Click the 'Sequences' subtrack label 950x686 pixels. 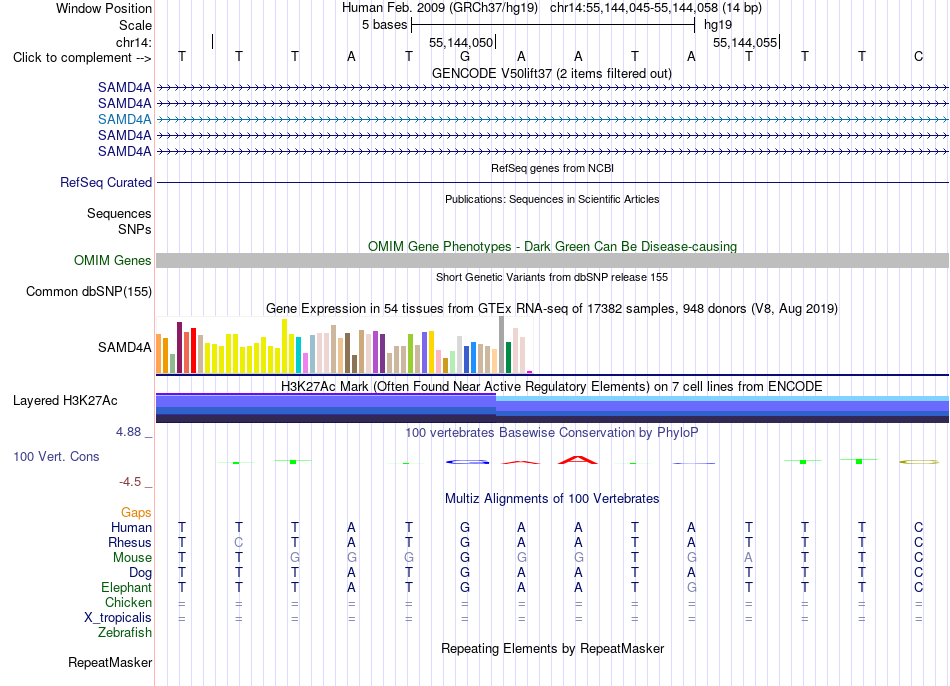click(119, 213)
